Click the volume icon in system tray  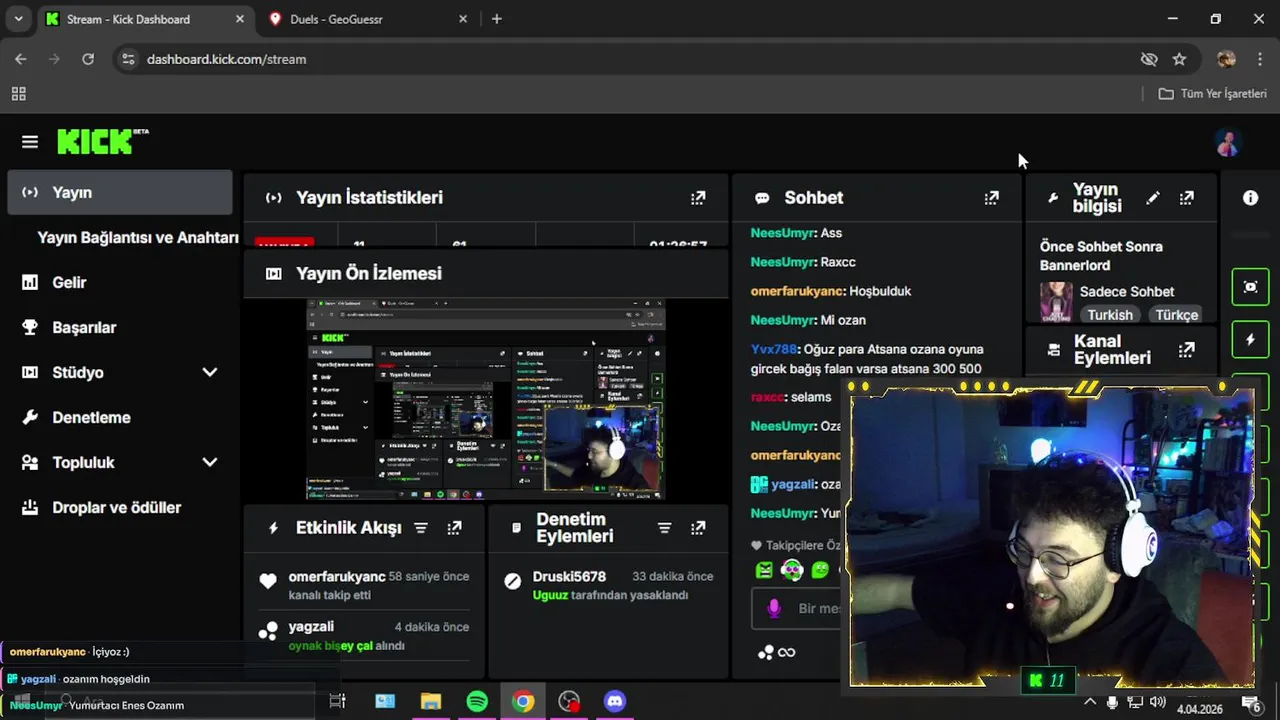1158,702
